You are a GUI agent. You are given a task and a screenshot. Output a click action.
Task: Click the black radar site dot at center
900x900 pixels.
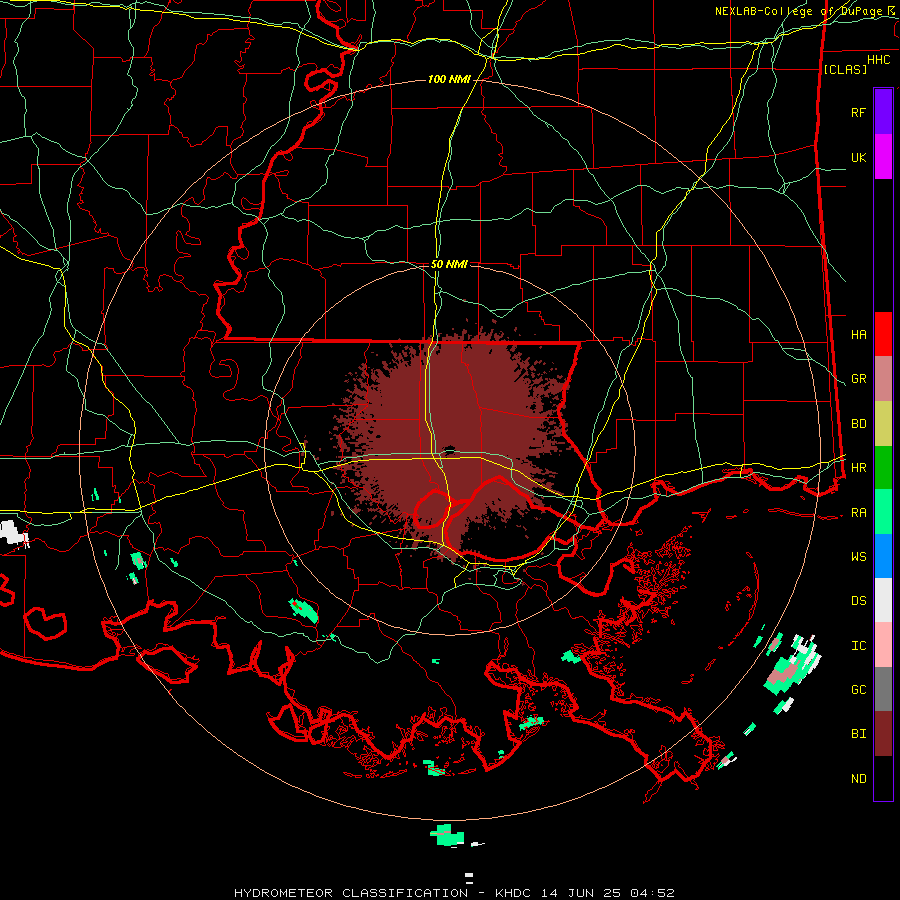(x=448, y=450)
